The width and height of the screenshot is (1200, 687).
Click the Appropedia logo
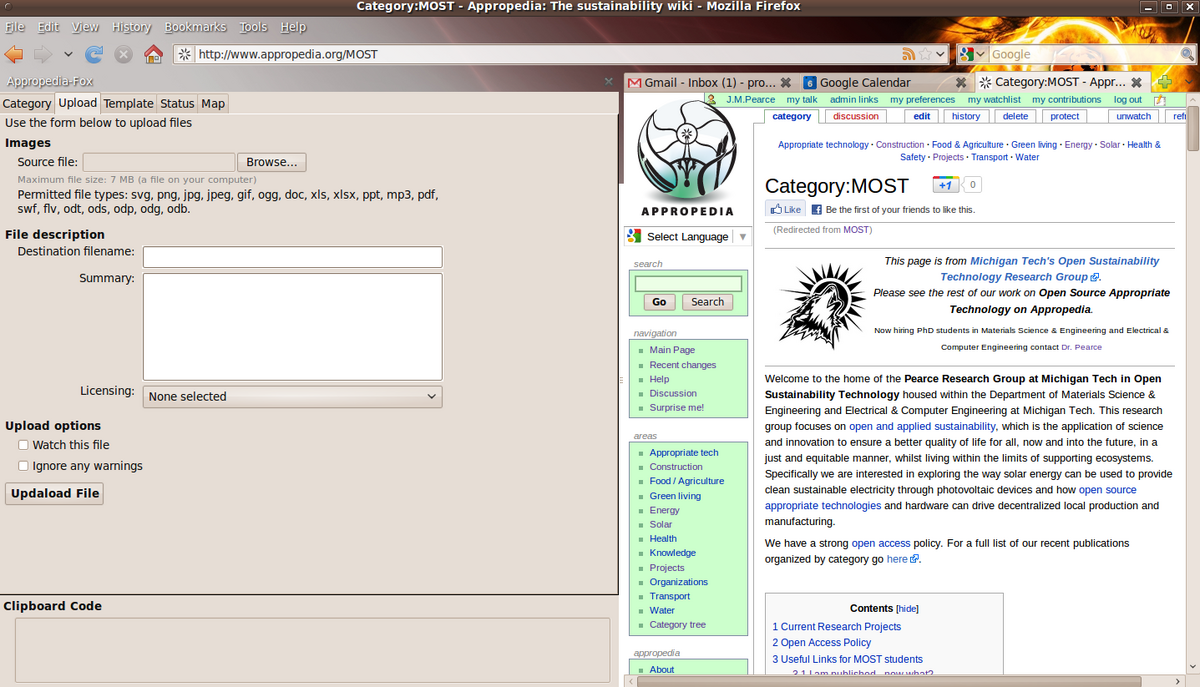pos(687,160)
